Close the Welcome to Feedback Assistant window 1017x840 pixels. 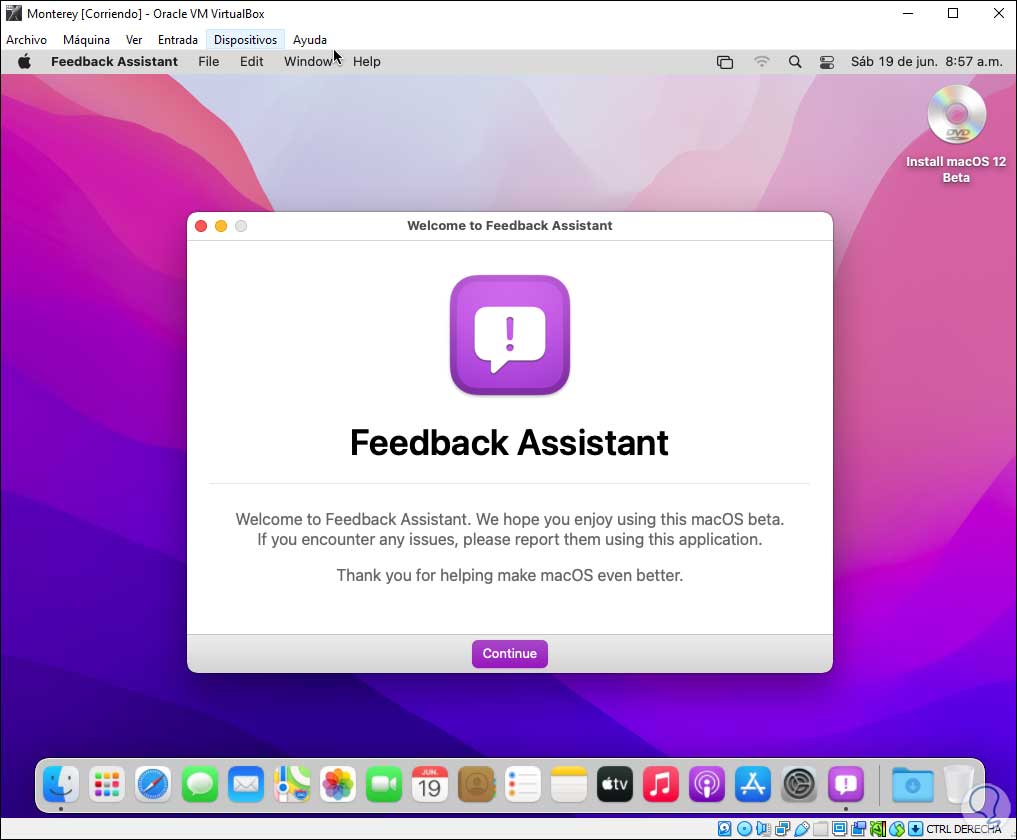[201, 226]
